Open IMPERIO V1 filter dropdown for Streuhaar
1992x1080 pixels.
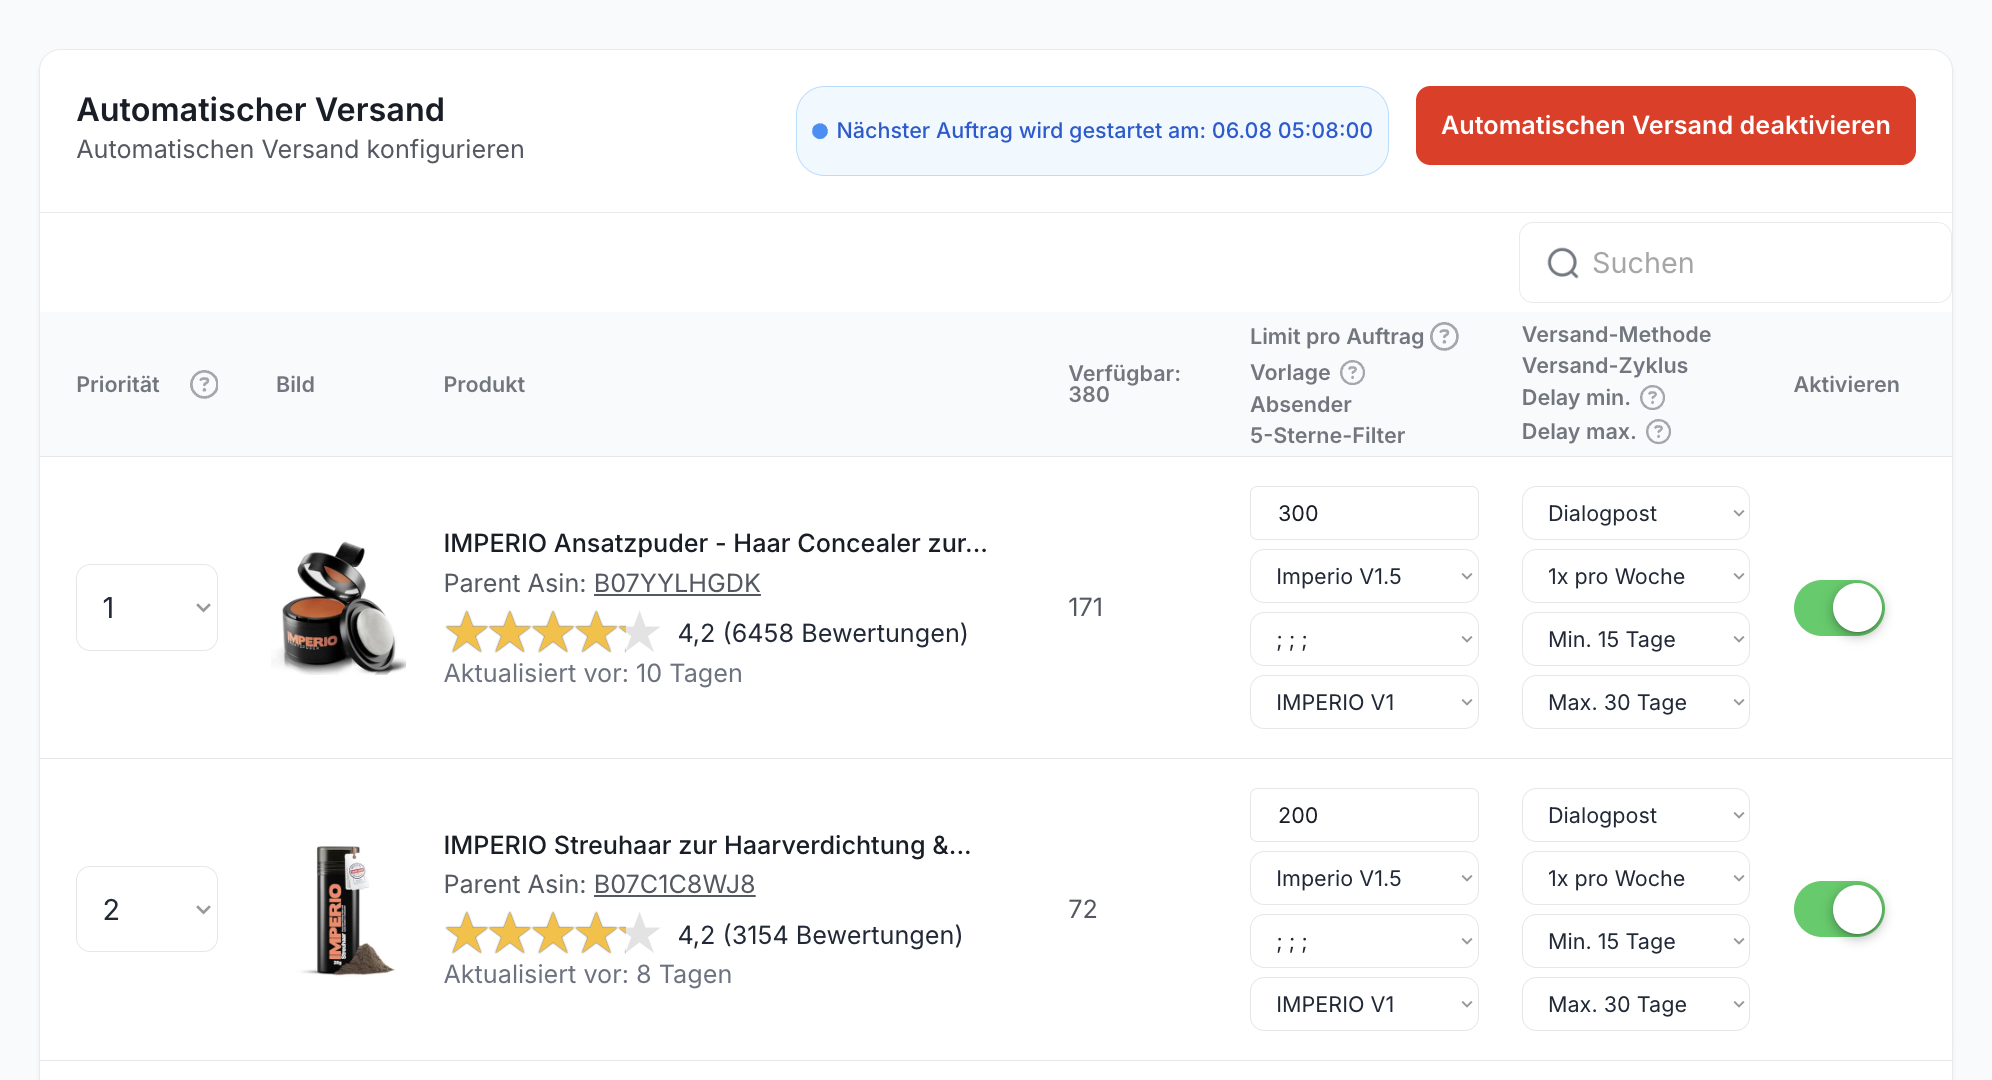click(1364, 1004)
